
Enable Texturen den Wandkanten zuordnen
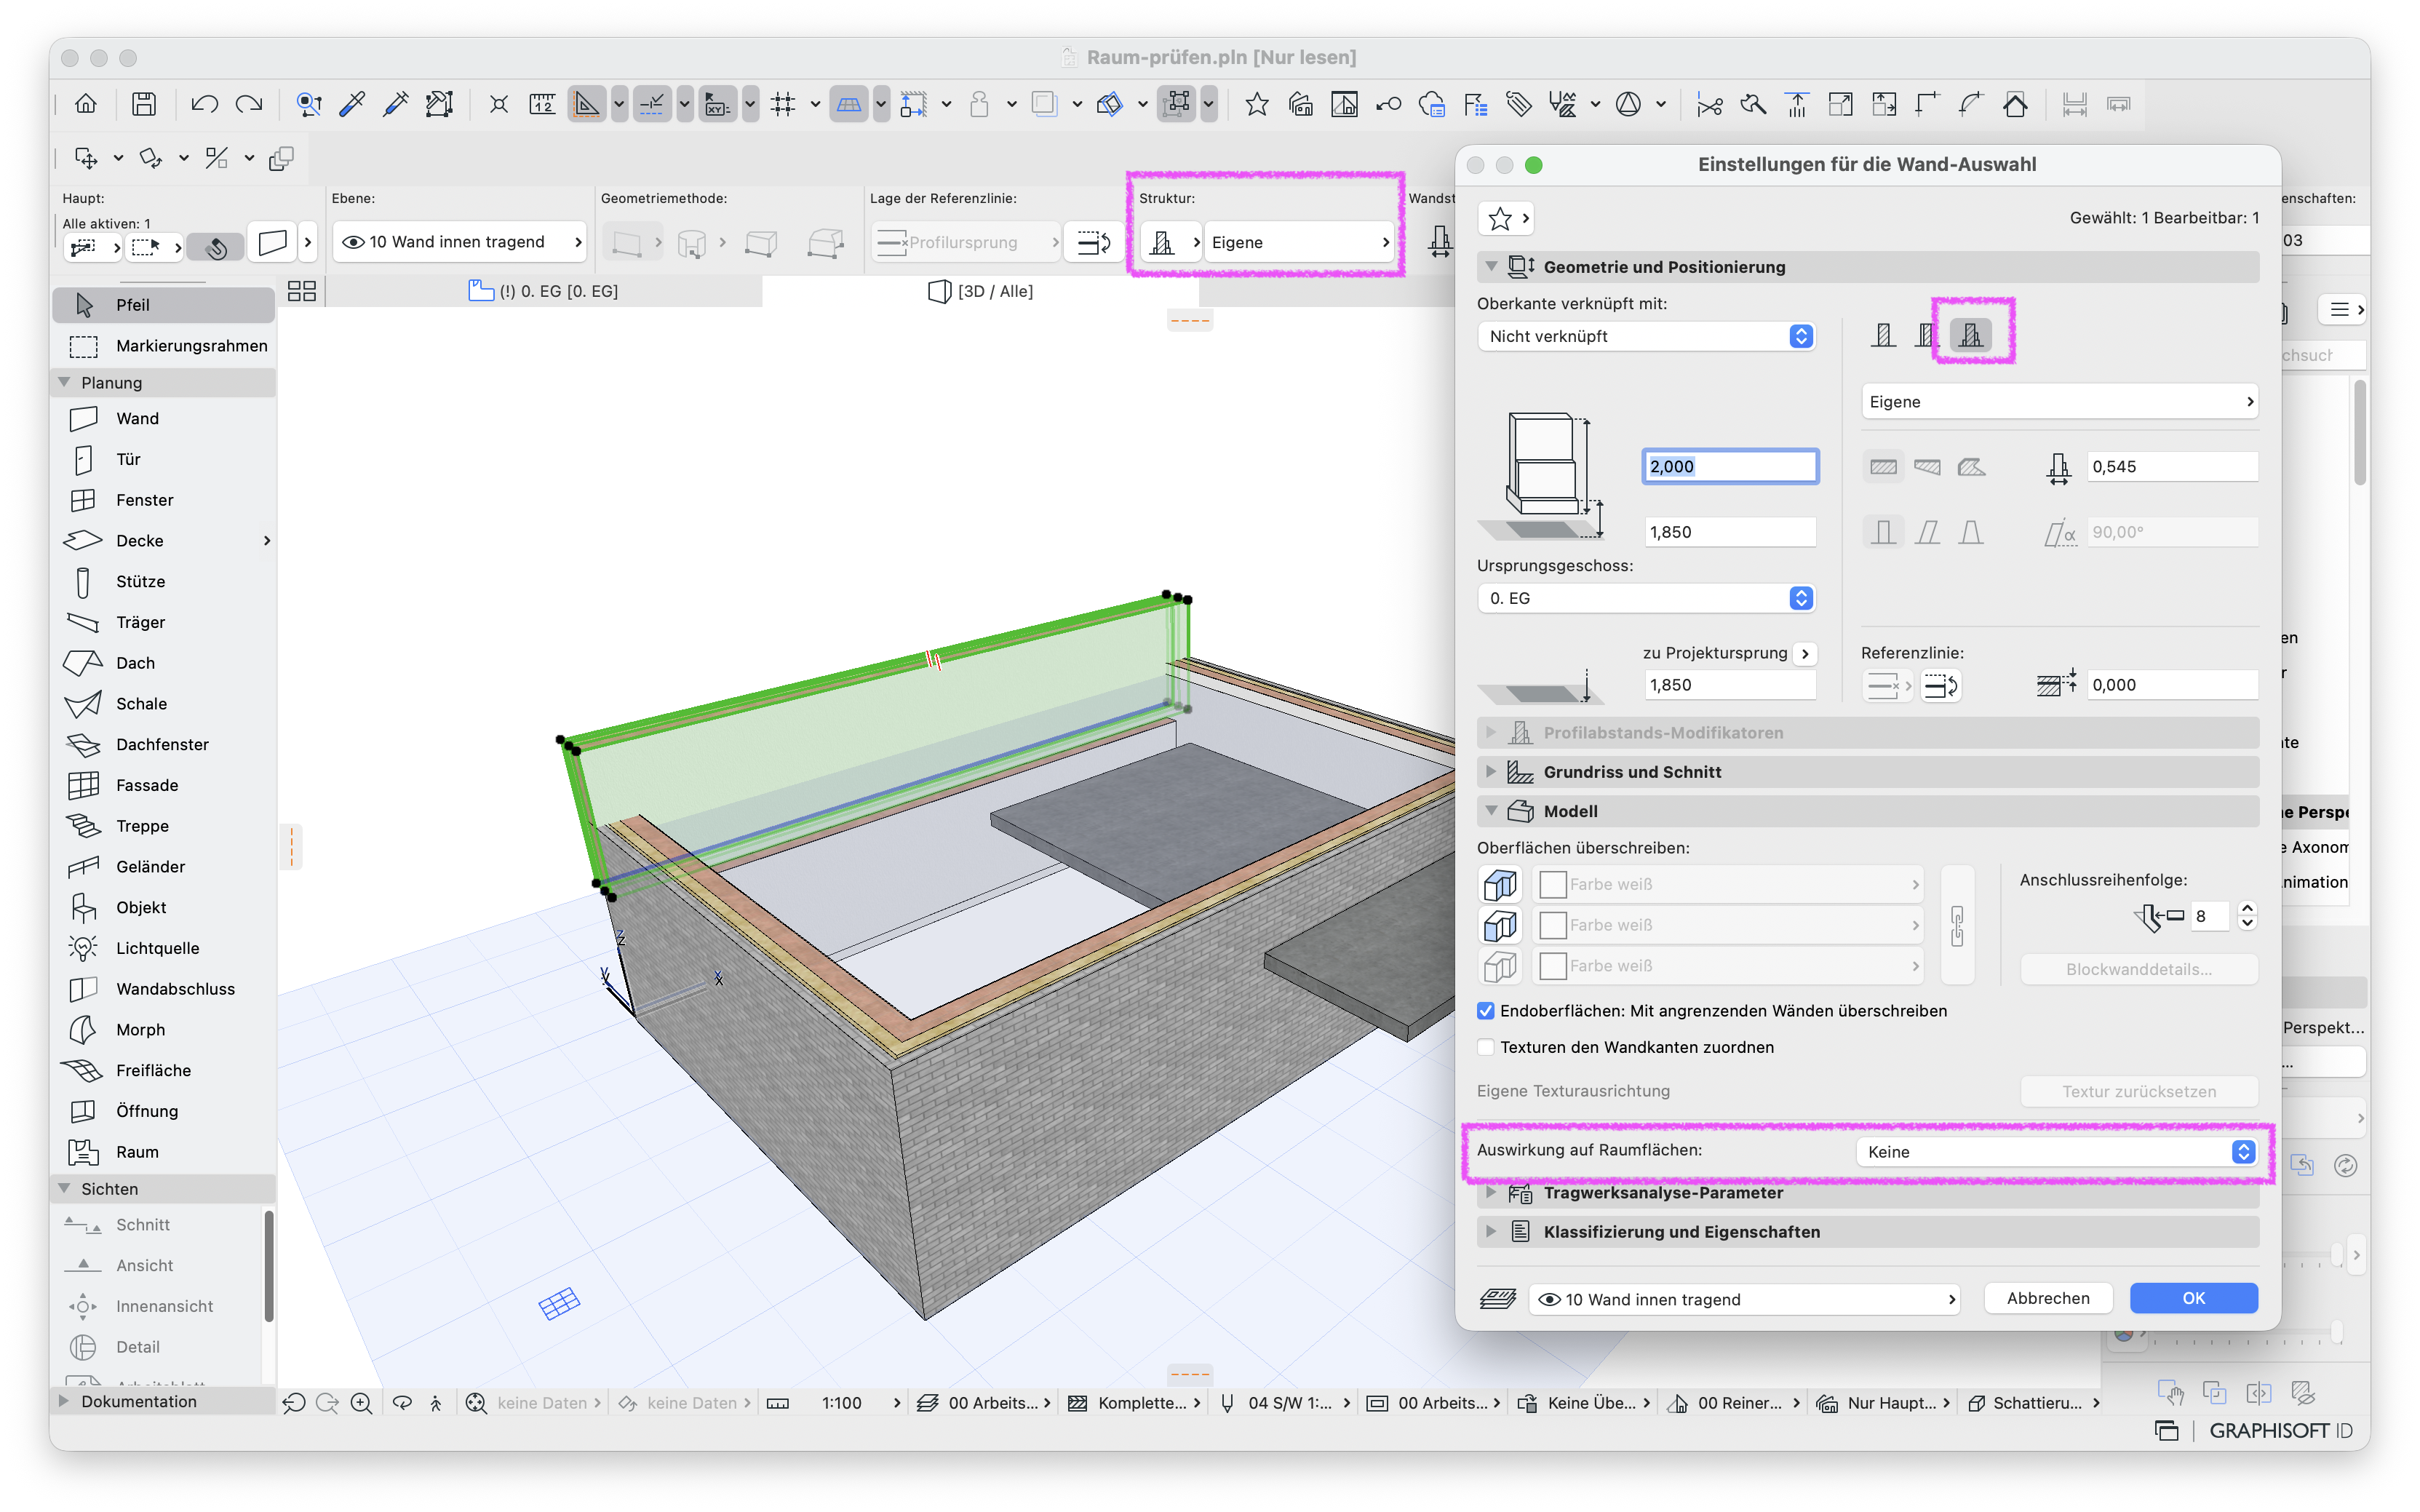click(x=1486, y=1047)
